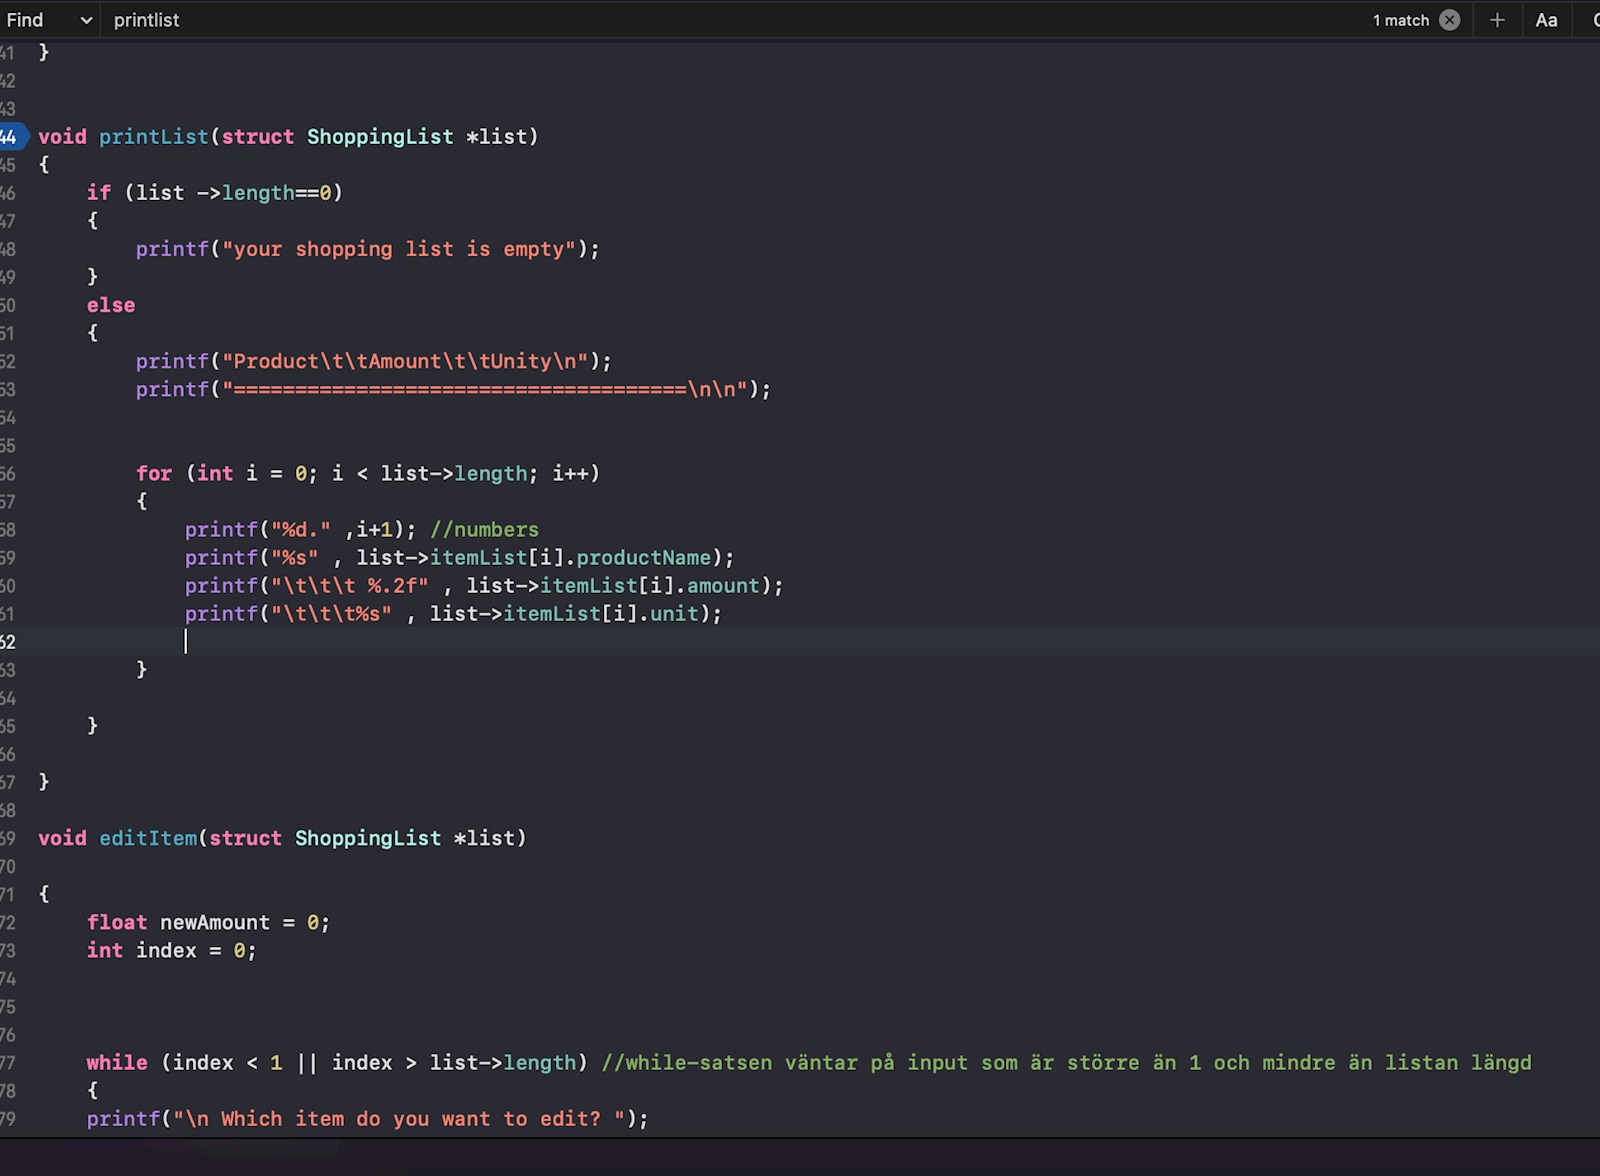Click the Swedish comment after the while condition
Viewport: 1600px width, 1176px height.
click(1066, 1063)
